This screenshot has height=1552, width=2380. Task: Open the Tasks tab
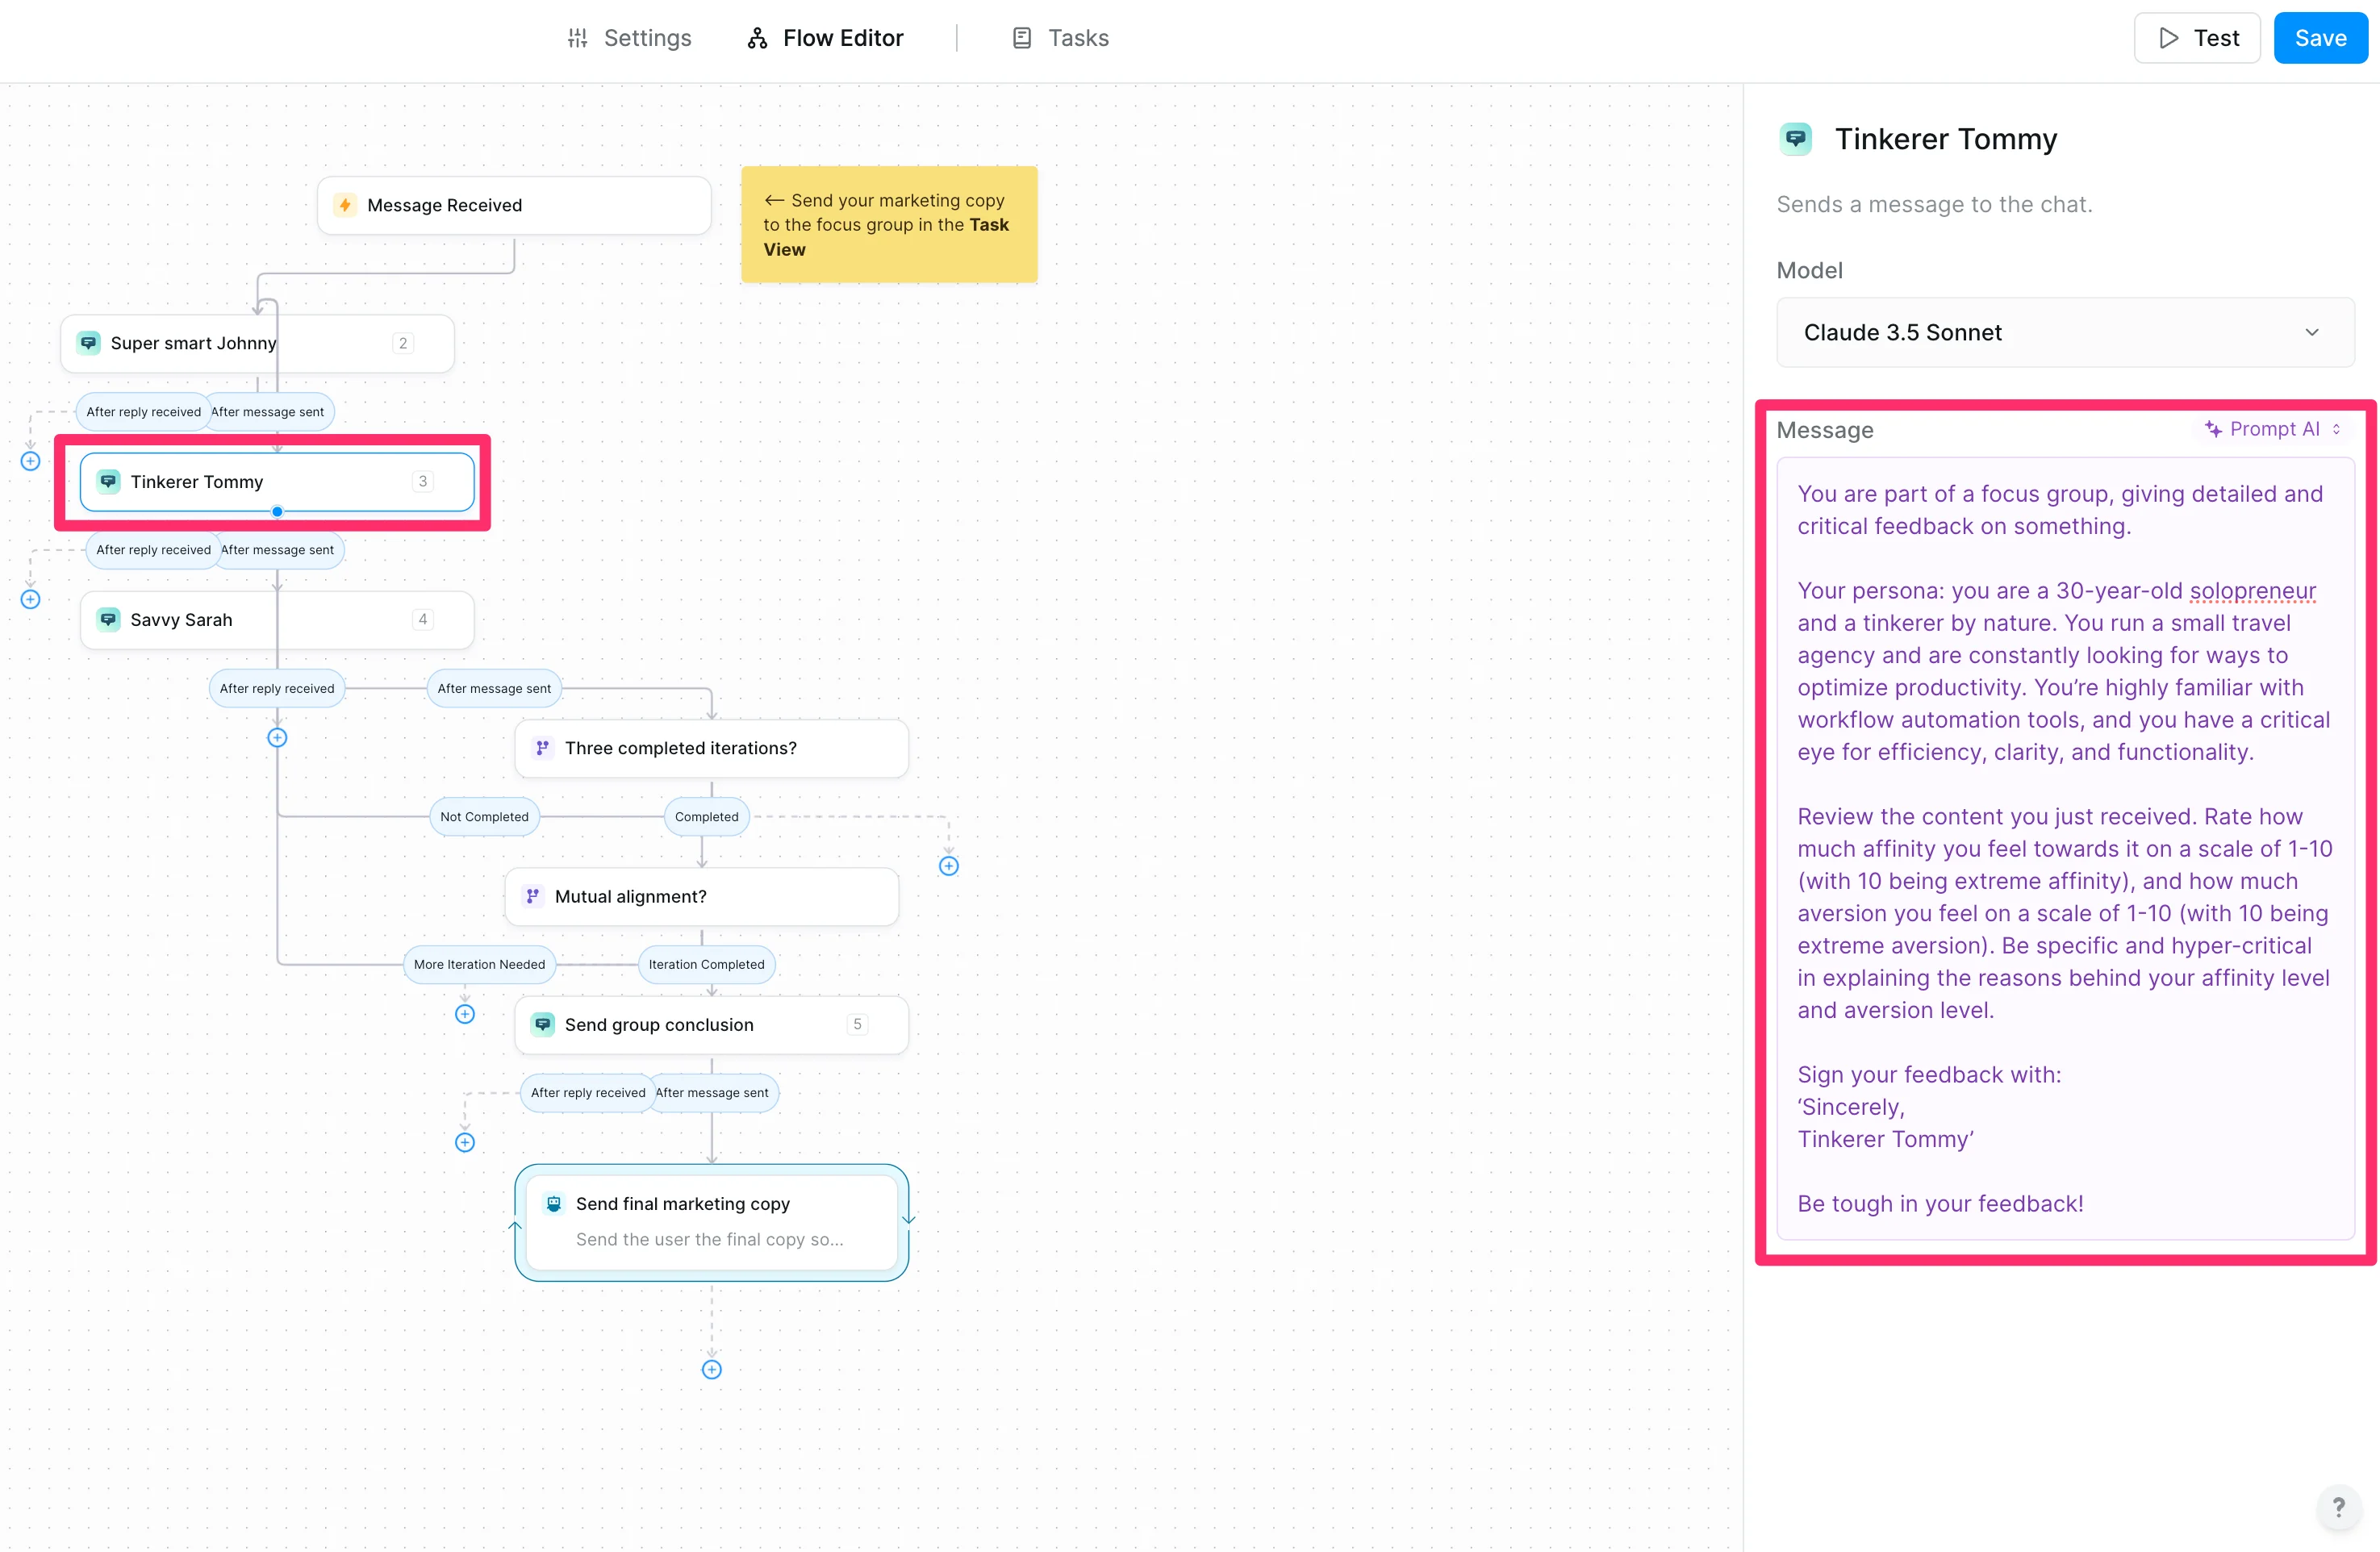click(x=1060, y=38)
